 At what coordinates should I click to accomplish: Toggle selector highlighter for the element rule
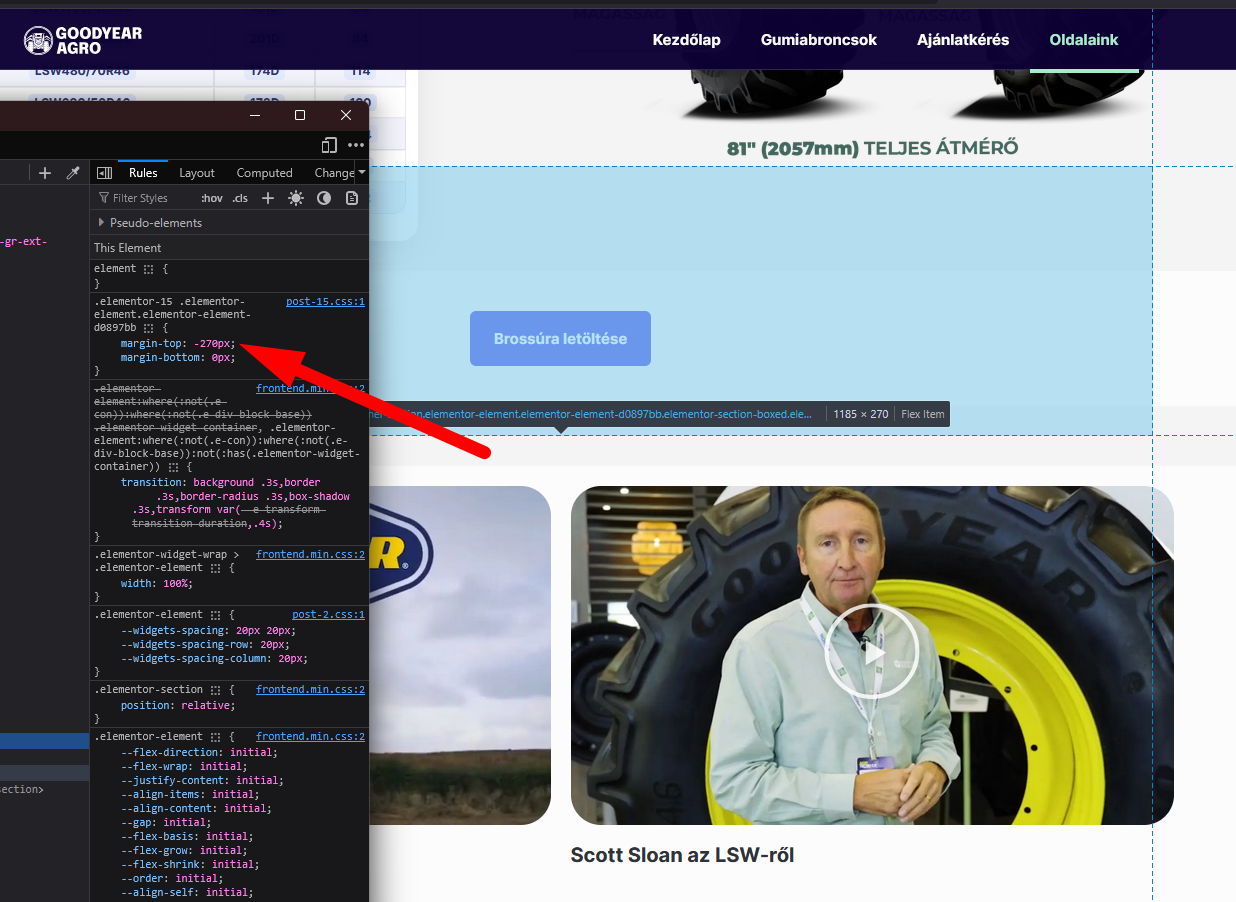(148, 269)
